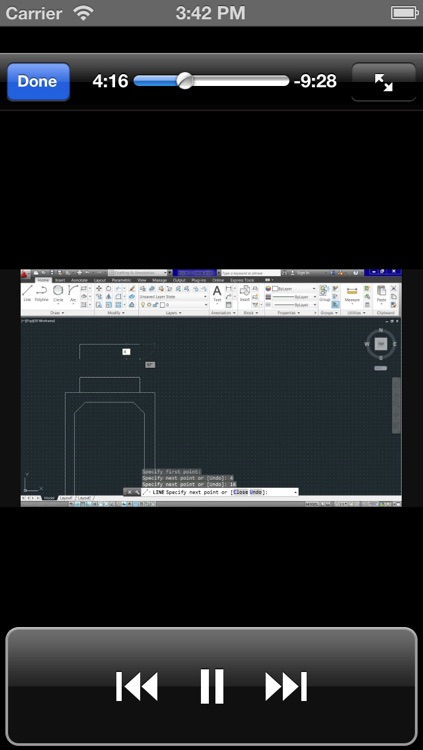Expand the Layers panel in the video
This screenshot has height=750, width=423.
pyautogui.click(x=173, y=313)
